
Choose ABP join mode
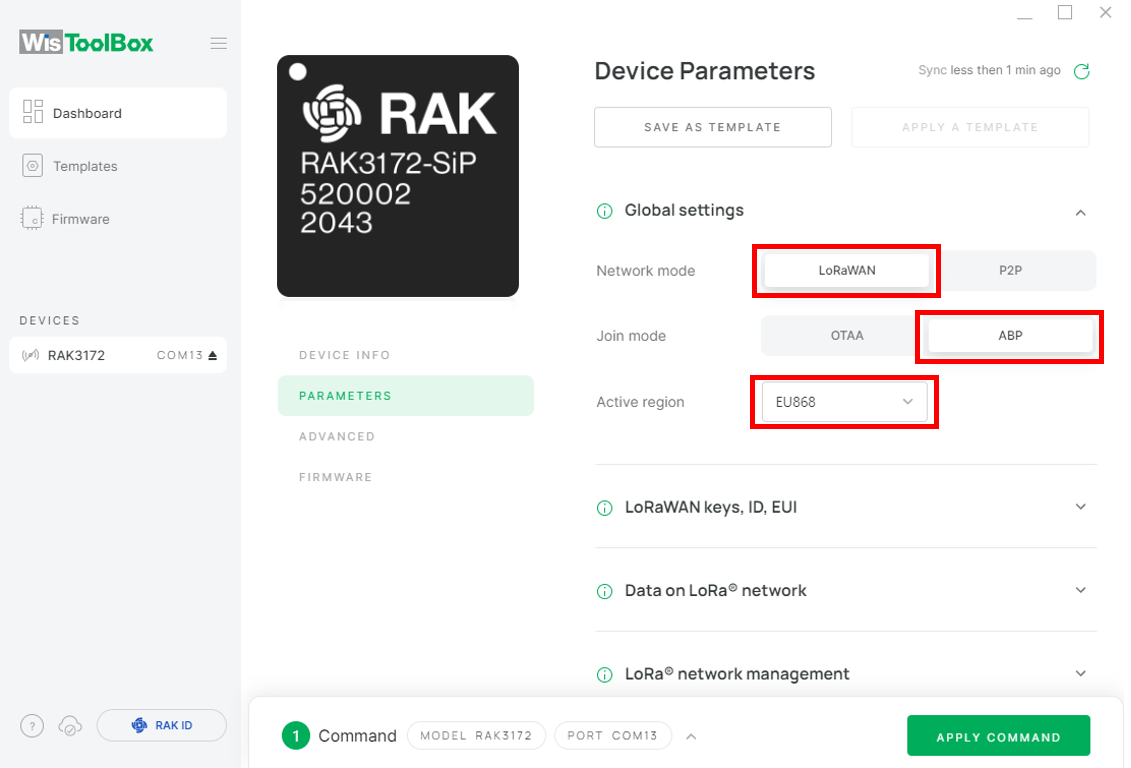pyautogui.click(x=1011, y=335)
